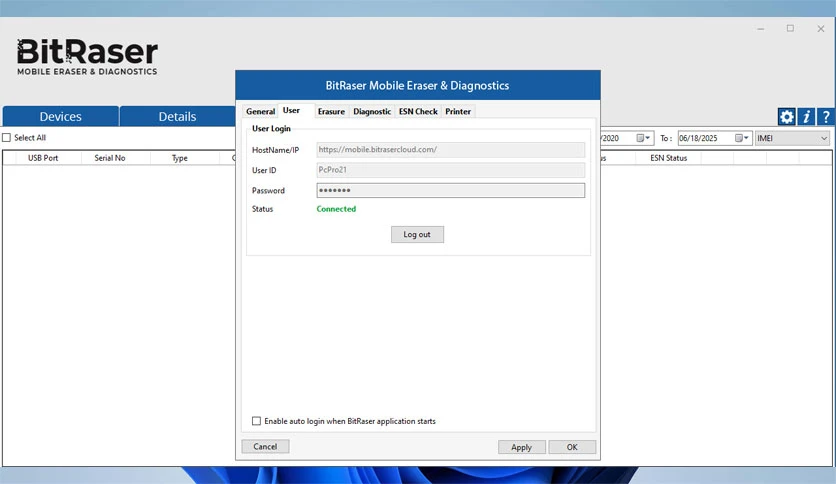Switch to the Devices tab
This screenshot has height=484, width=836.
click(x=61, y=116)
